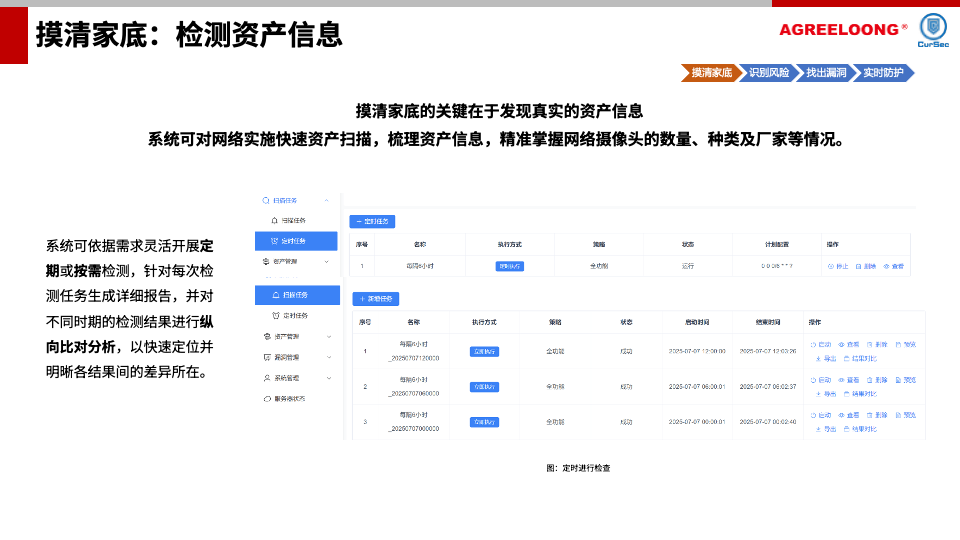Click the alarm clock icon in highlighted 定时任务
This screenshot has width=960, height=540.
pos(274,241)
